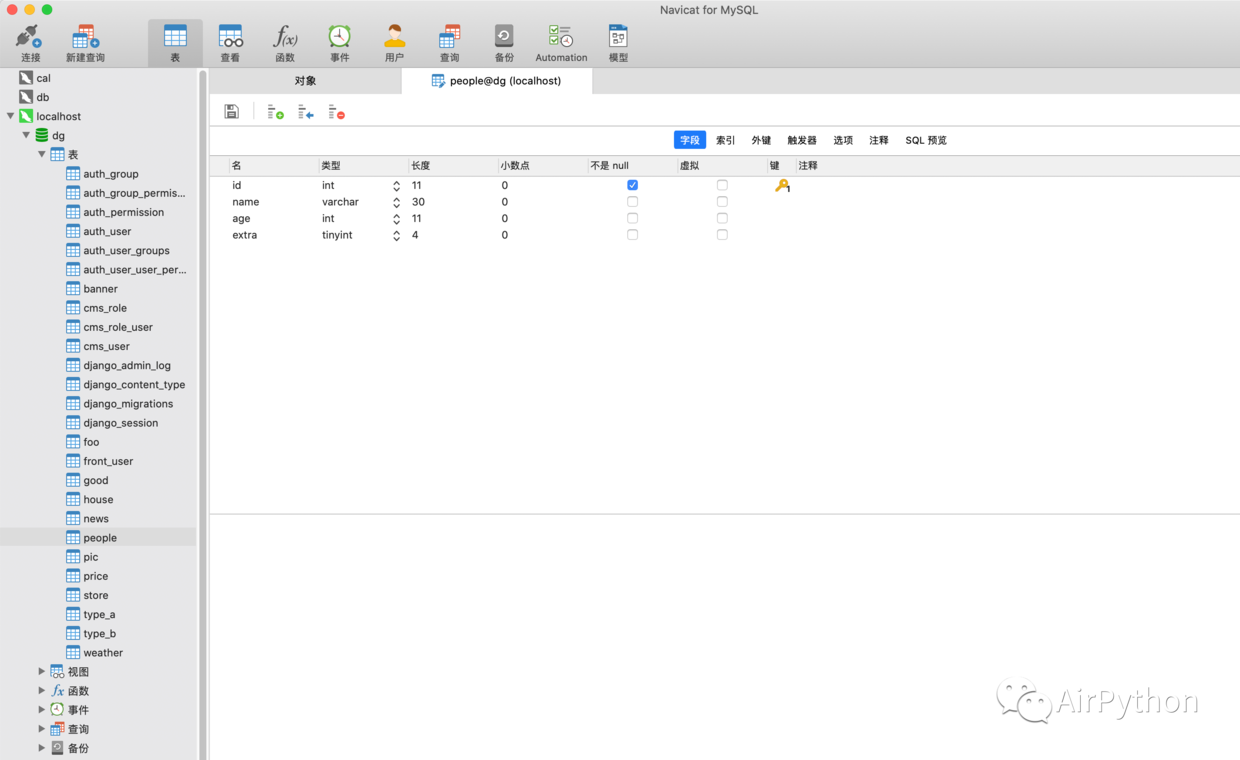The width and height of the screenshot is (1240, 760).
Task: Switch to the 外键 foreign keys tab
Action: (762, 140)
